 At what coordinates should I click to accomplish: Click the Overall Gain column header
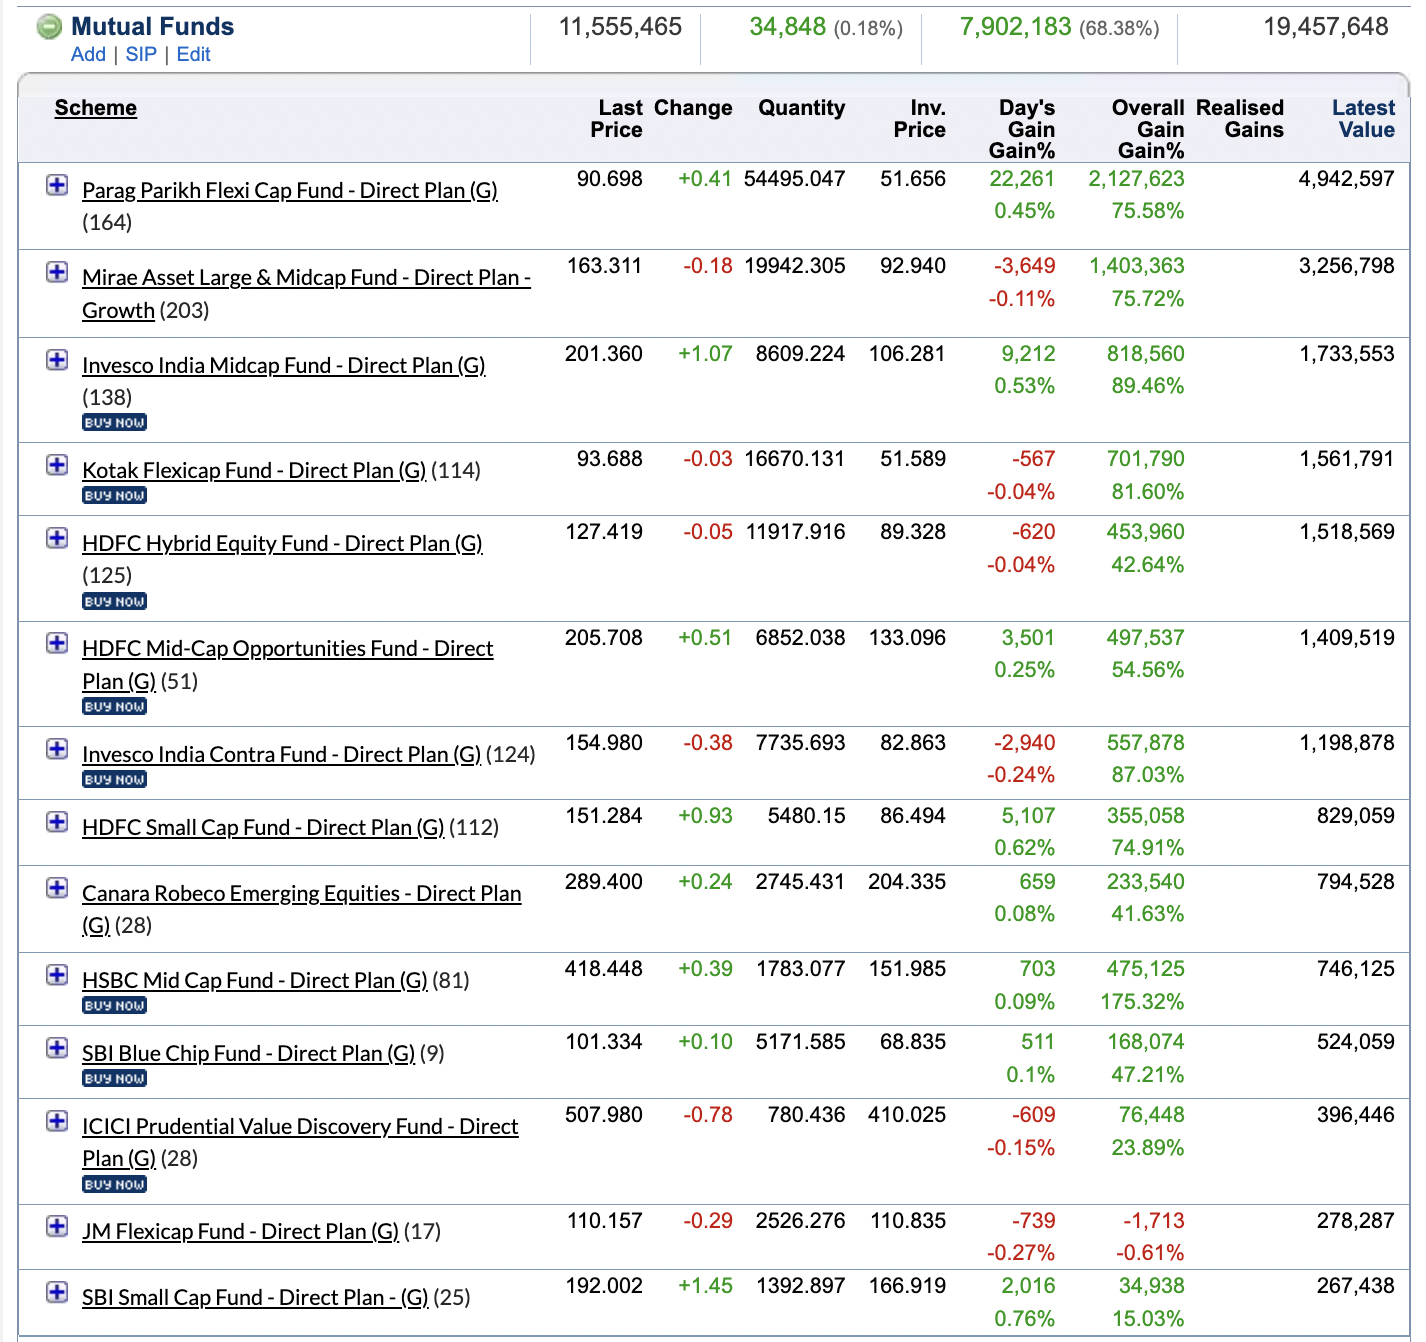[1148, 129]
